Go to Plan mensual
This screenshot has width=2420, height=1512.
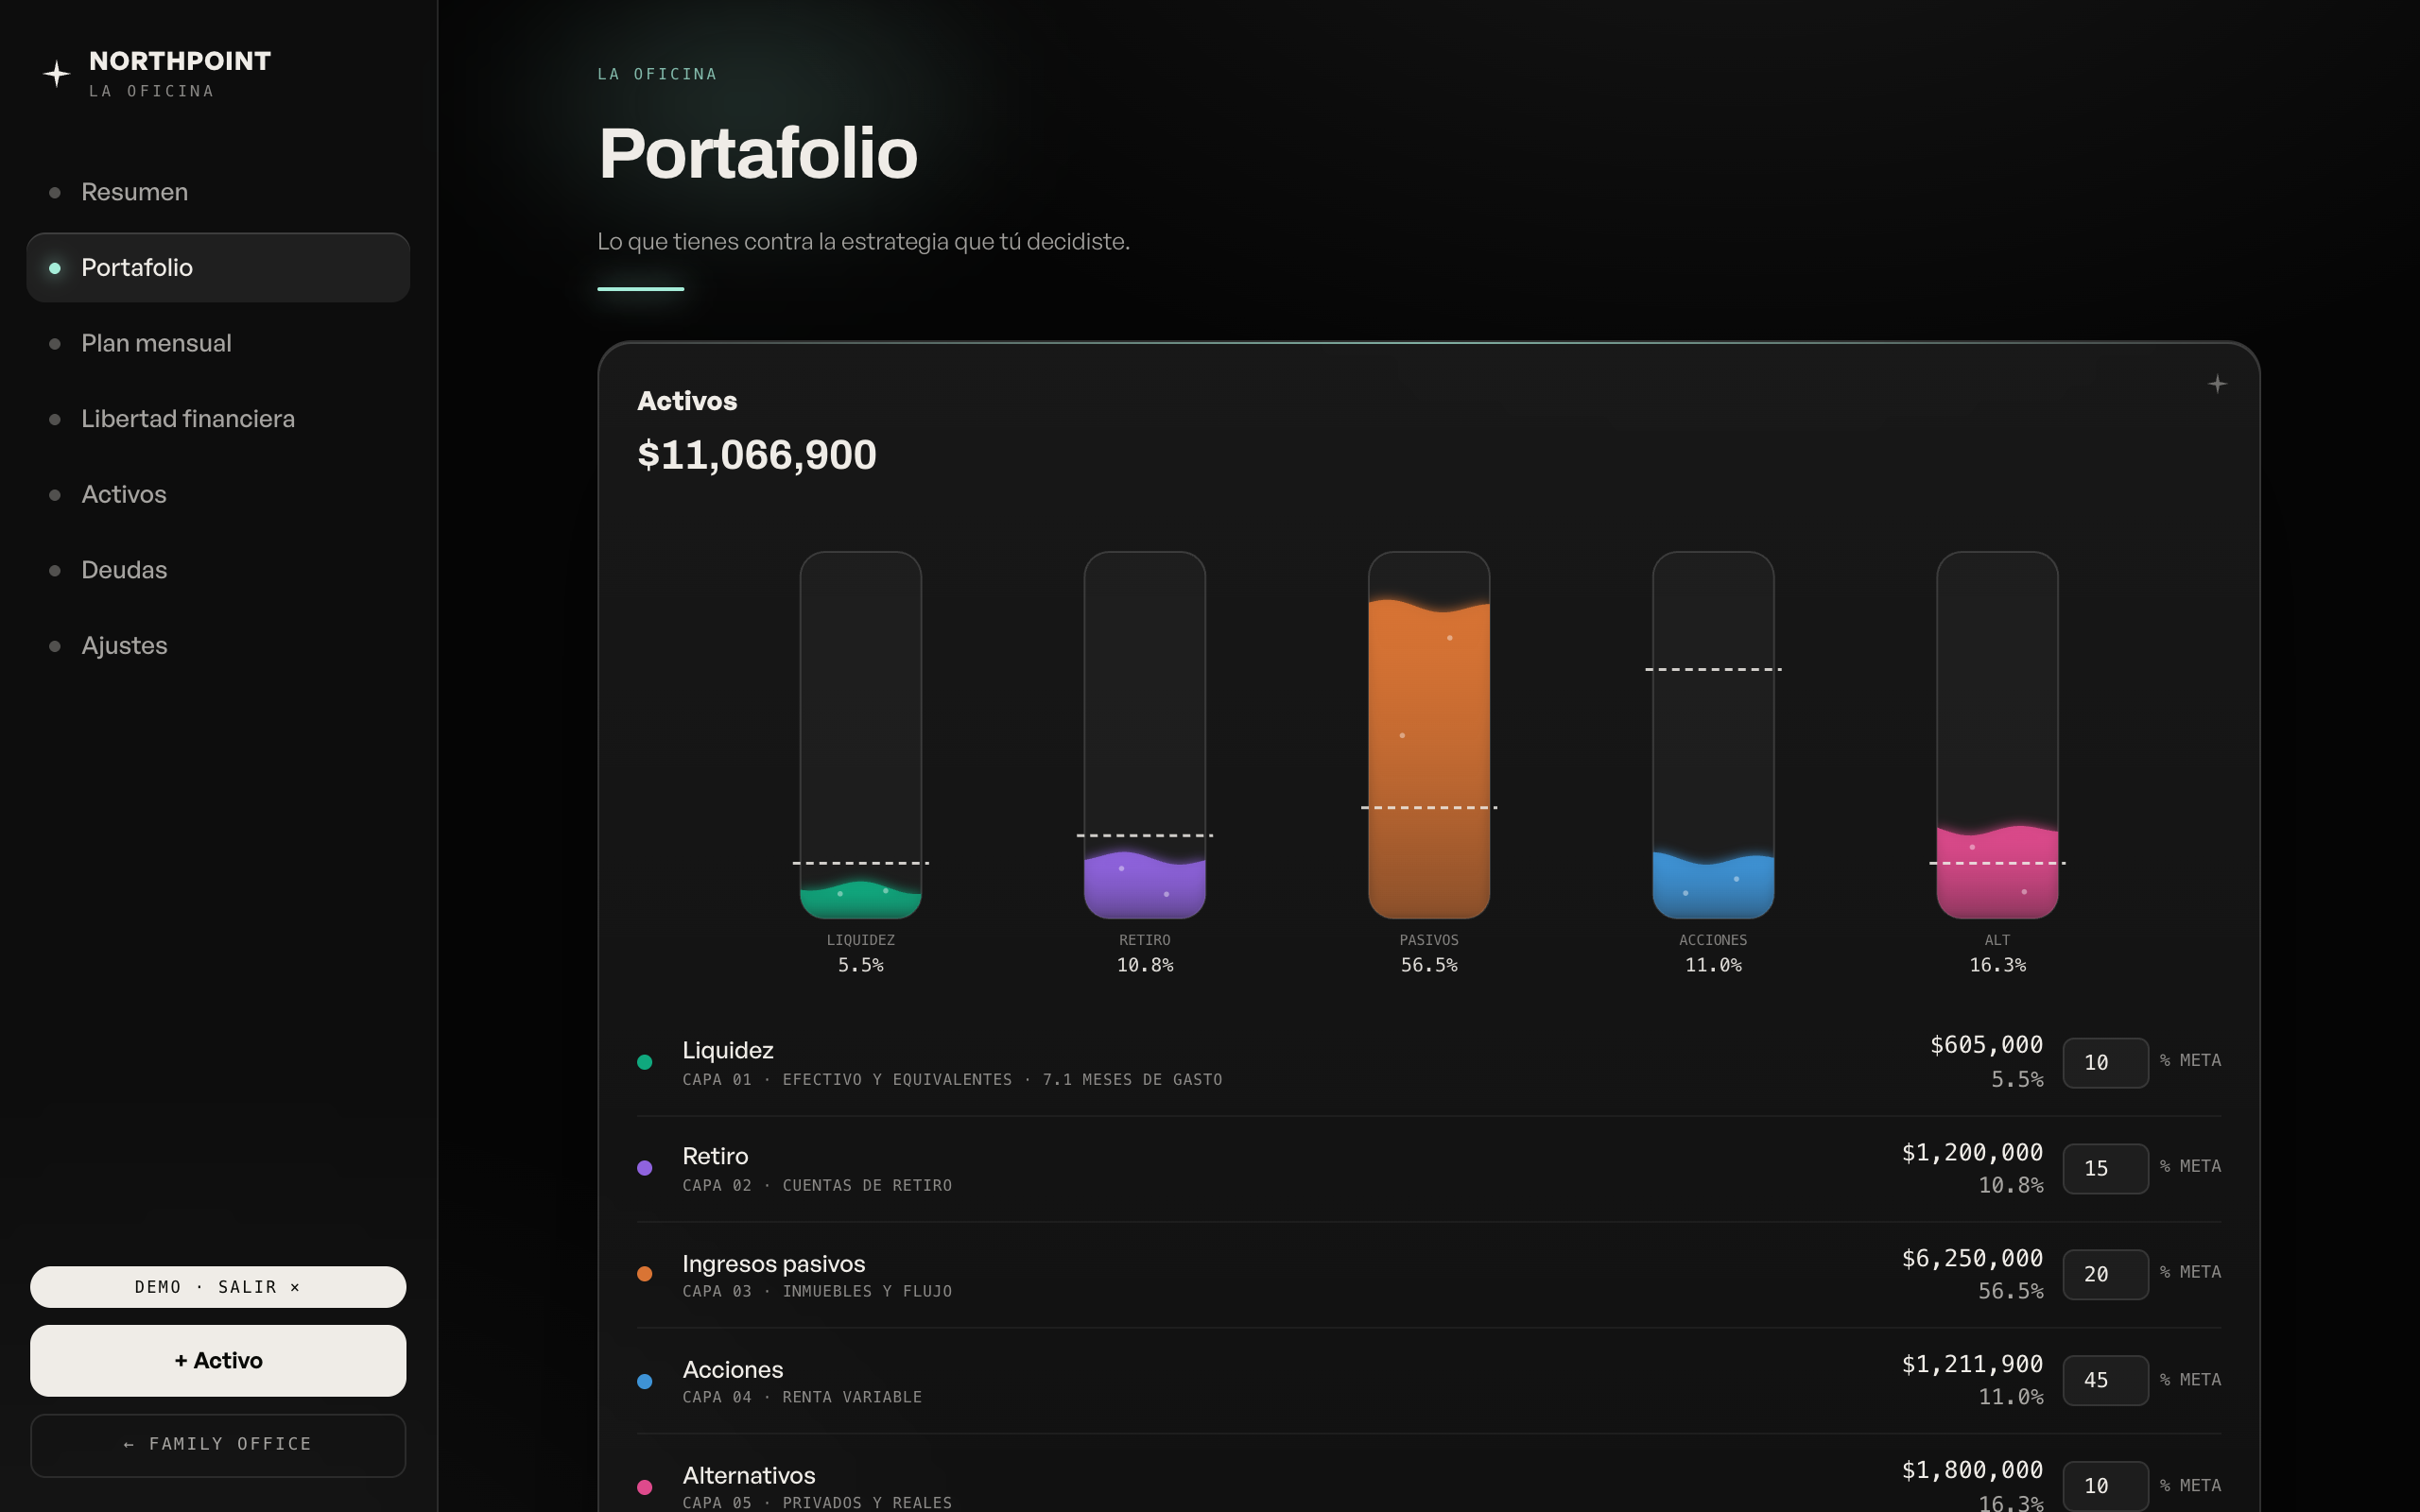218,343
